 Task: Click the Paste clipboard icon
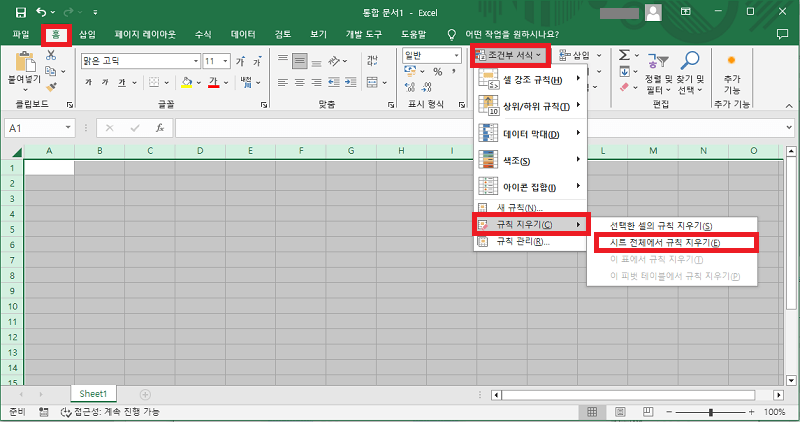click(x=24, y=62)
